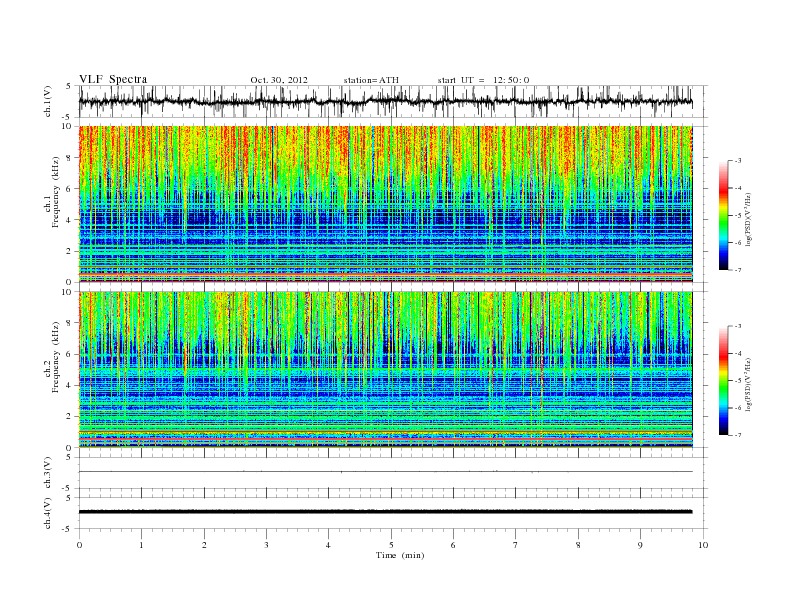Click the "-3" value on the ch.1 colorbar

[x=738, y=161]
